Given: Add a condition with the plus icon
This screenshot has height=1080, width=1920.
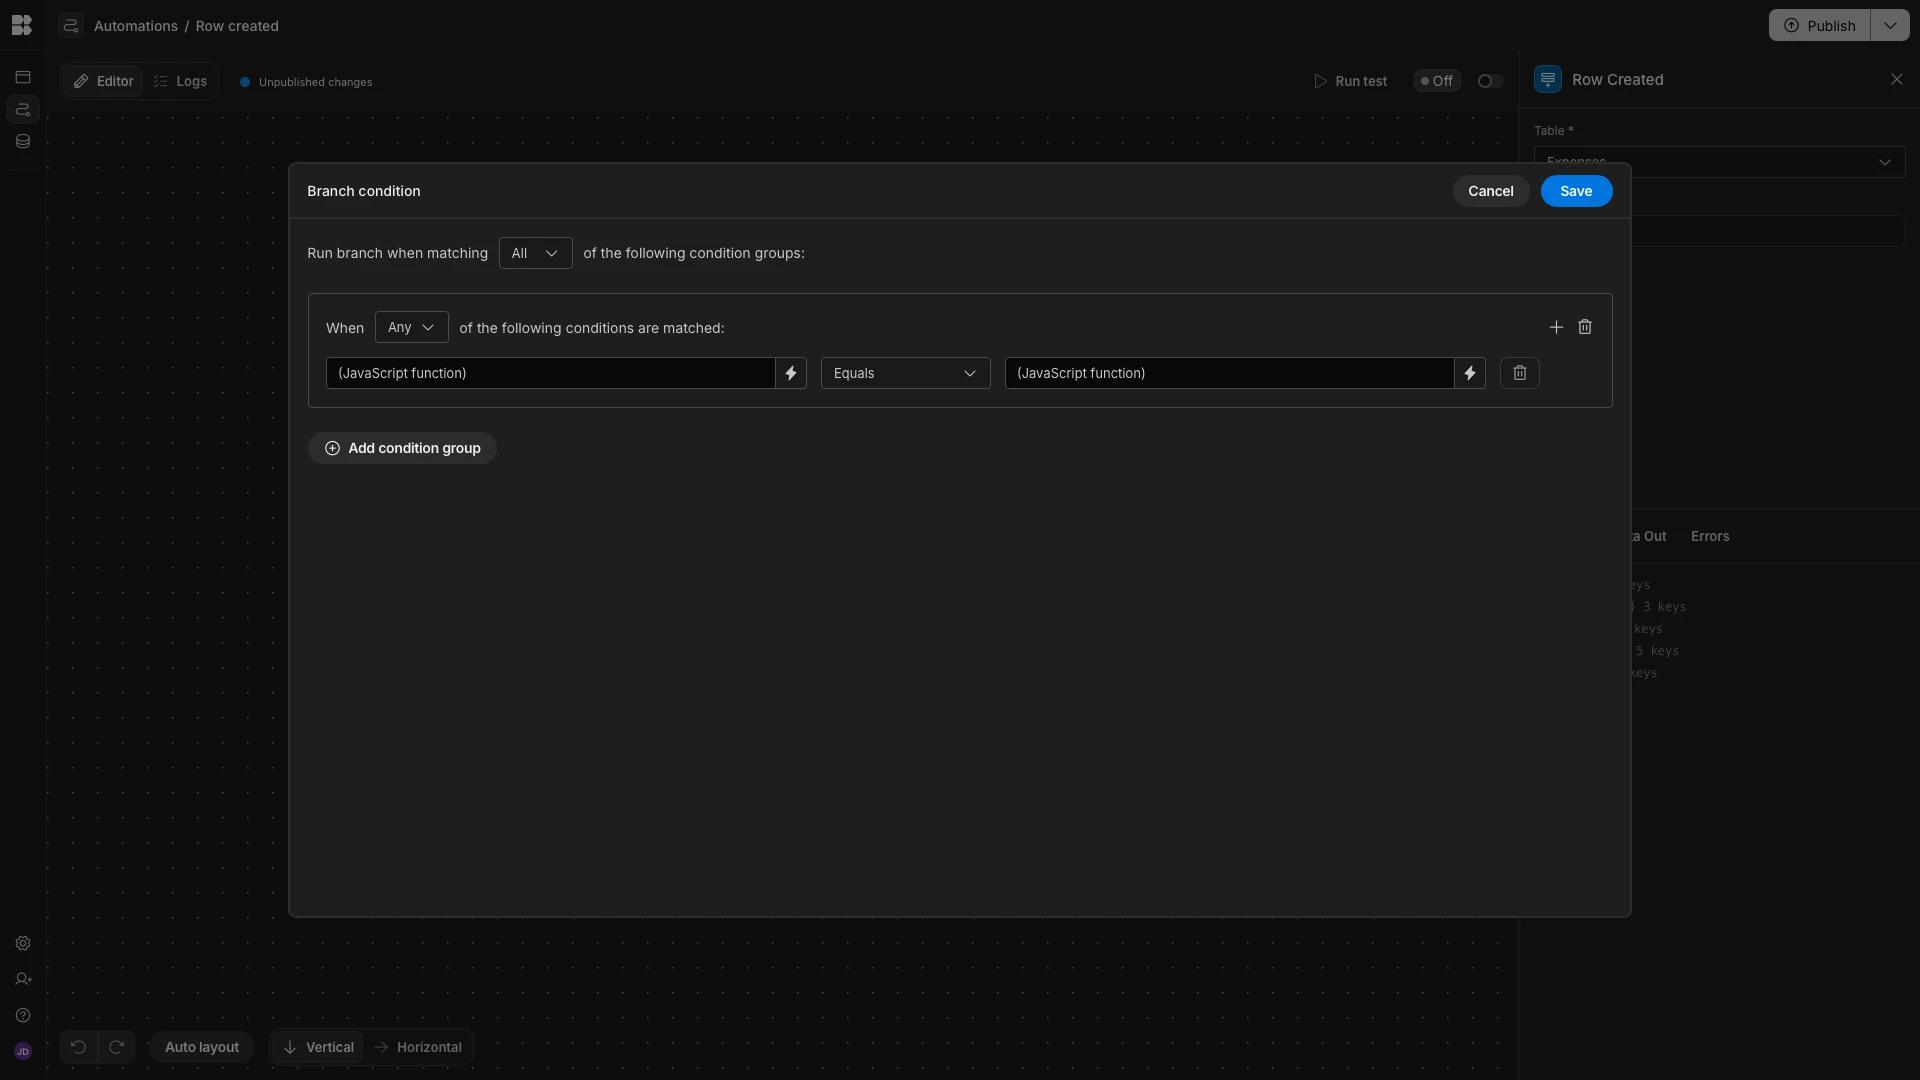Looking at the screenshot, I should coord(1556,327).
